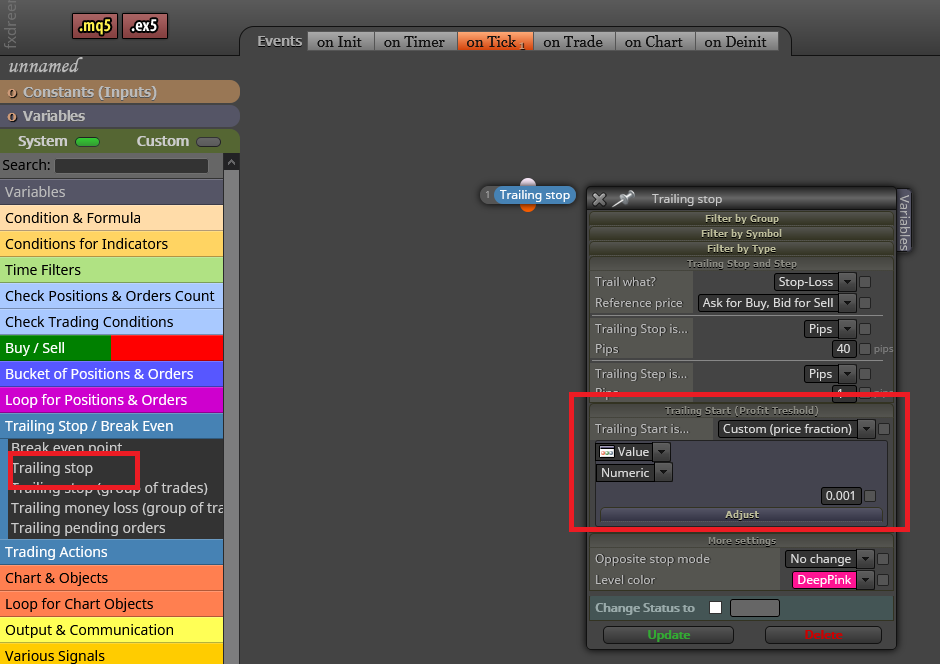940x664 pixels.
Task: Pin the Trailing stop properties panel
Action: click(x=623, y=198)
